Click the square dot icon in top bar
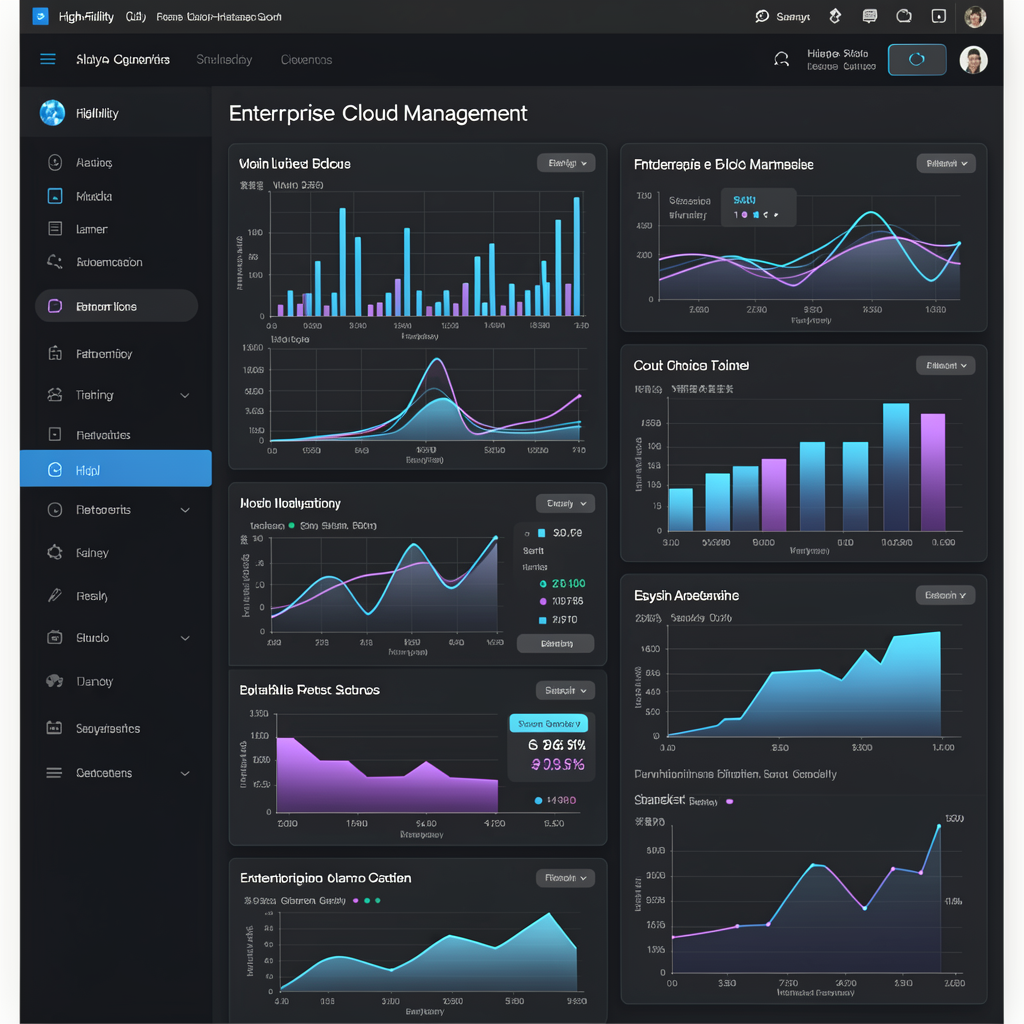 pos(938,16)
